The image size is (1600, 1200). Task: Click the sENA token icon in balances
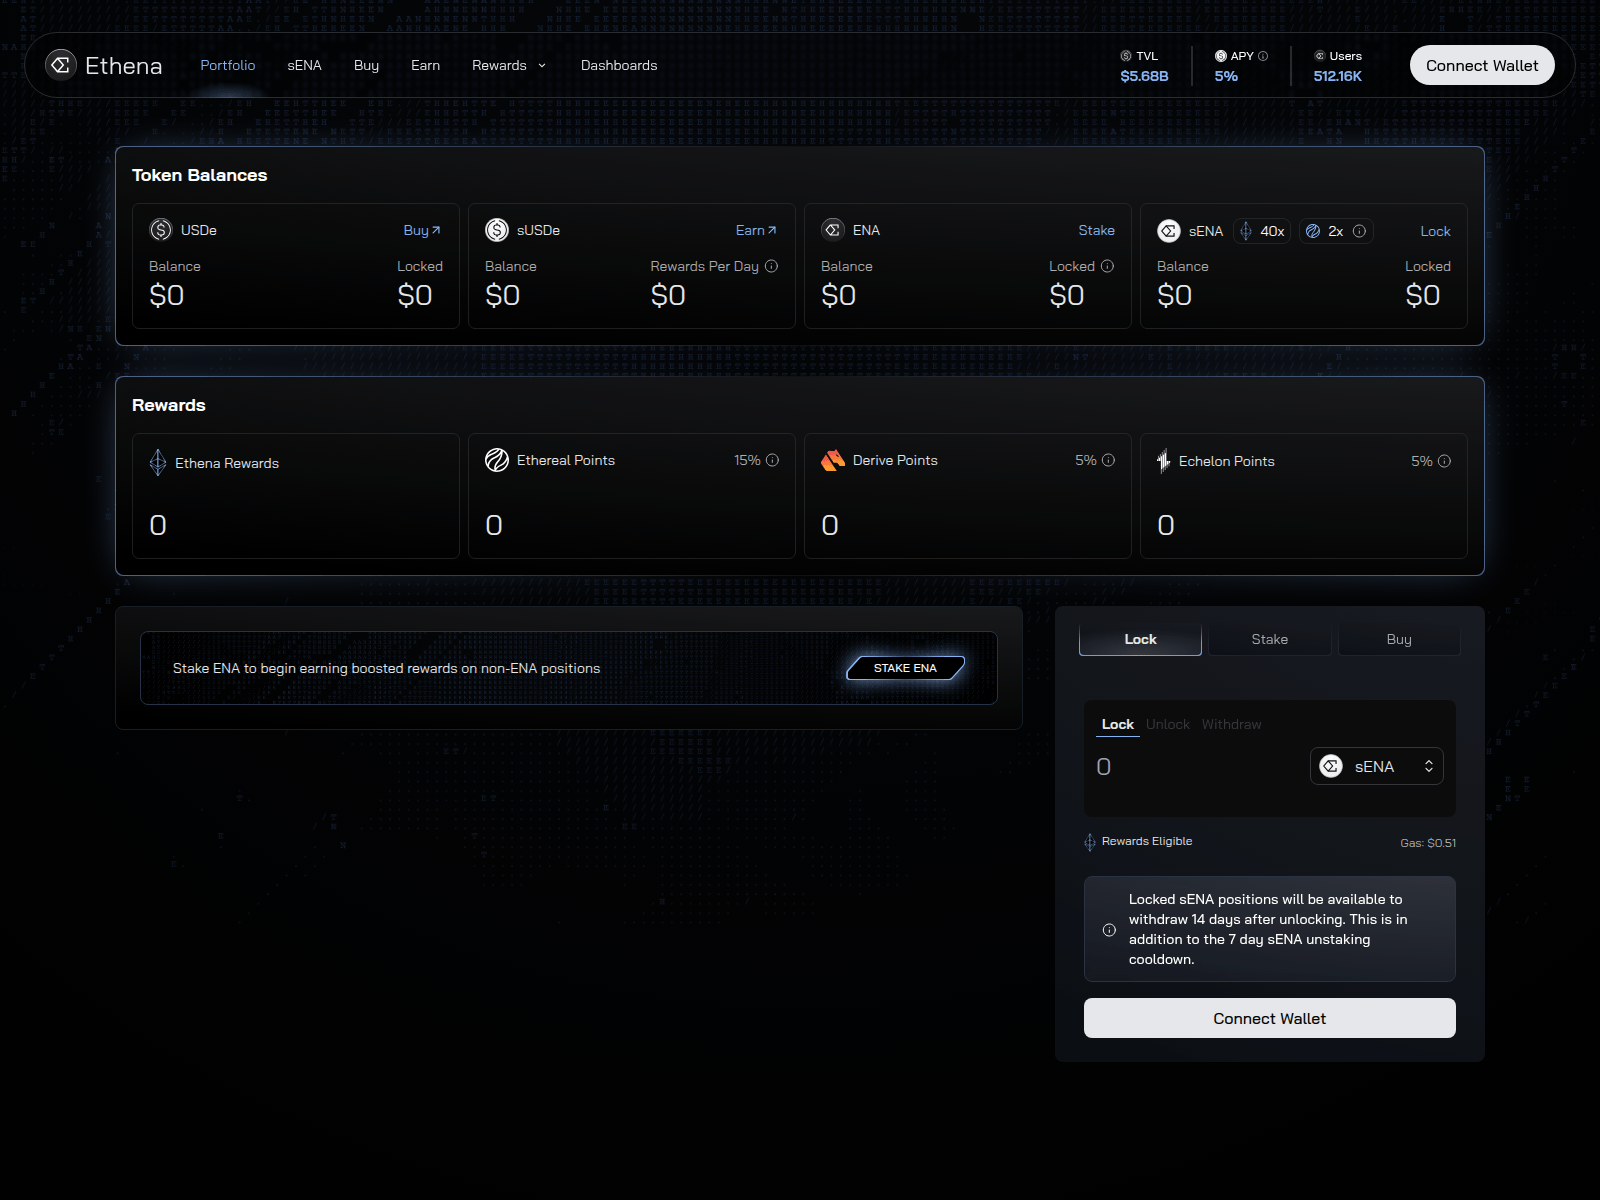[1169, 231]
